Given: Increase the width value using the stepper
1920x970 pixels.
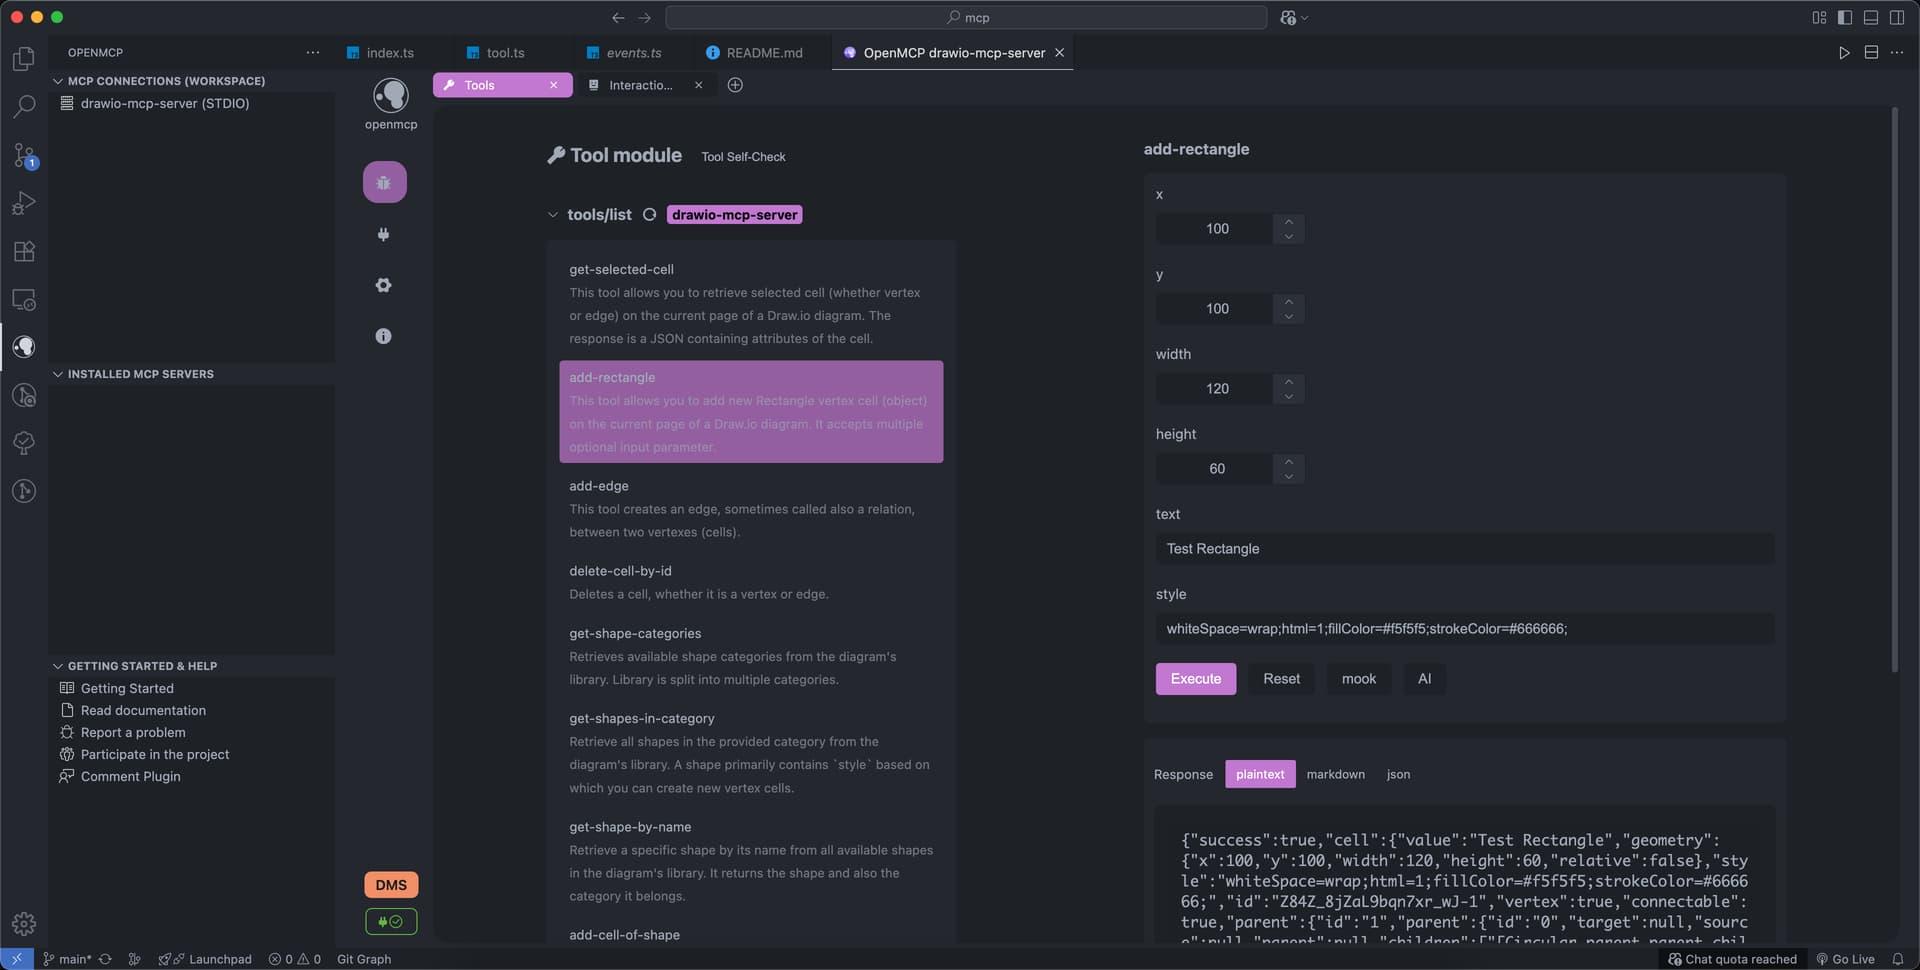Looking at the screenshot, I should click(x=1288, y=383).
